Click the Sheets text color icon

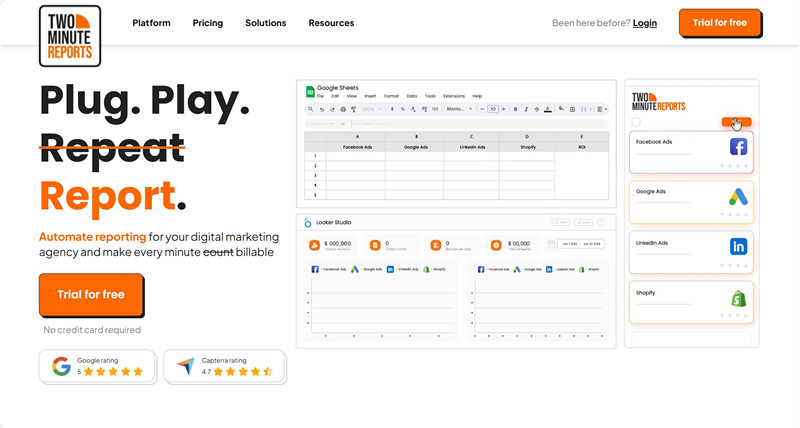(x=547, y=109)
